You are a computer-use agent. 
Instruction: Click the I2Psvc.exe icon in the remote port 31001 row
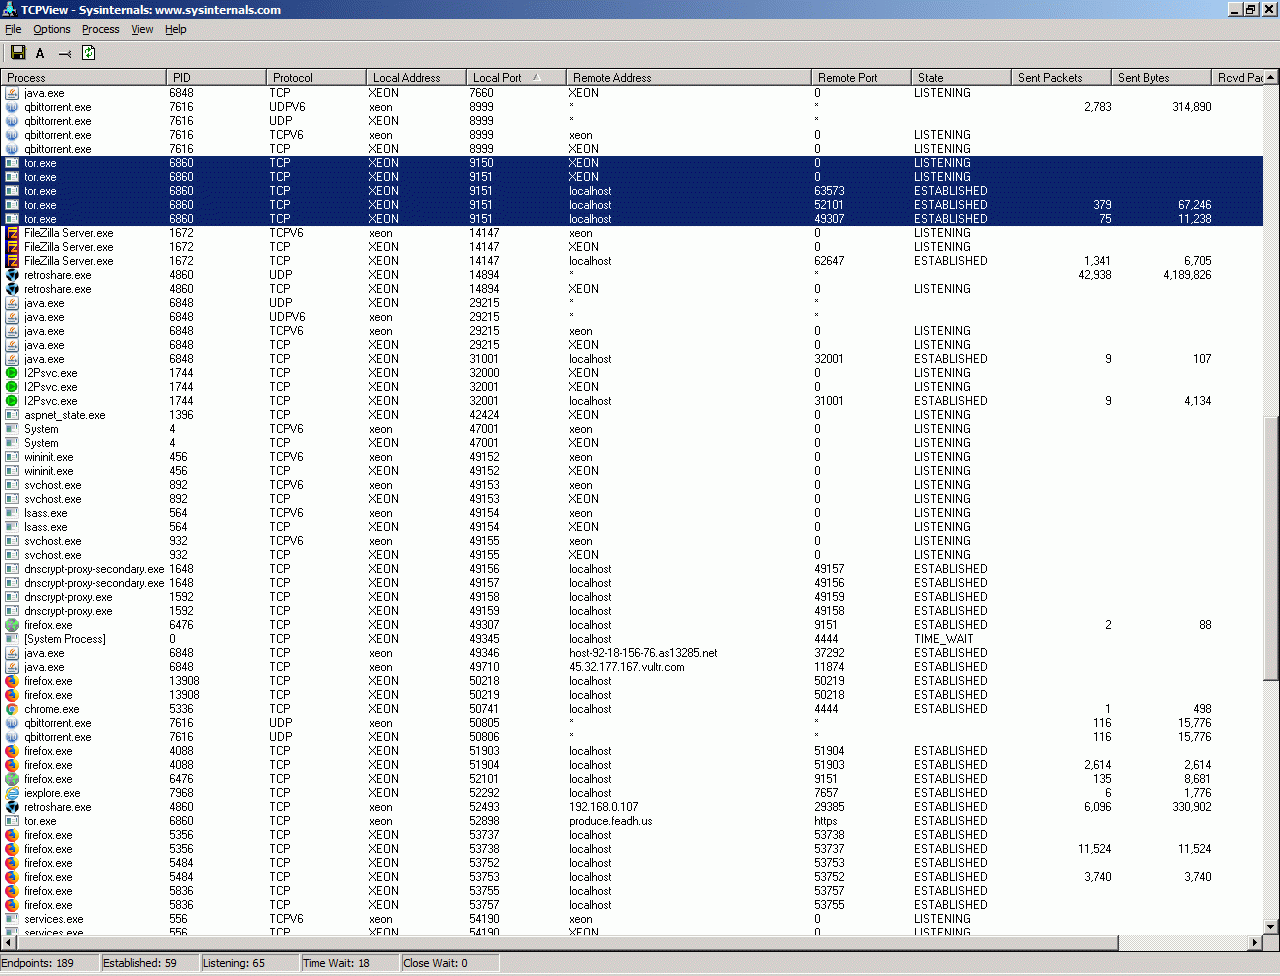point(12,401)
